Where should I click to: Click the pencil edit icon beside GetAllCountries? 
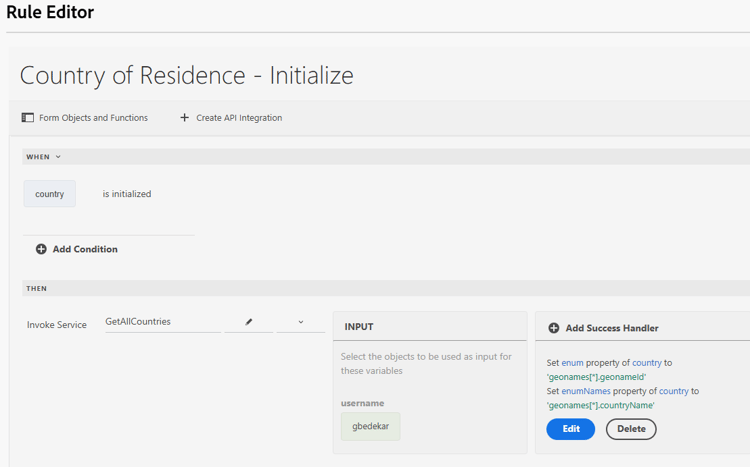[249, 322]
